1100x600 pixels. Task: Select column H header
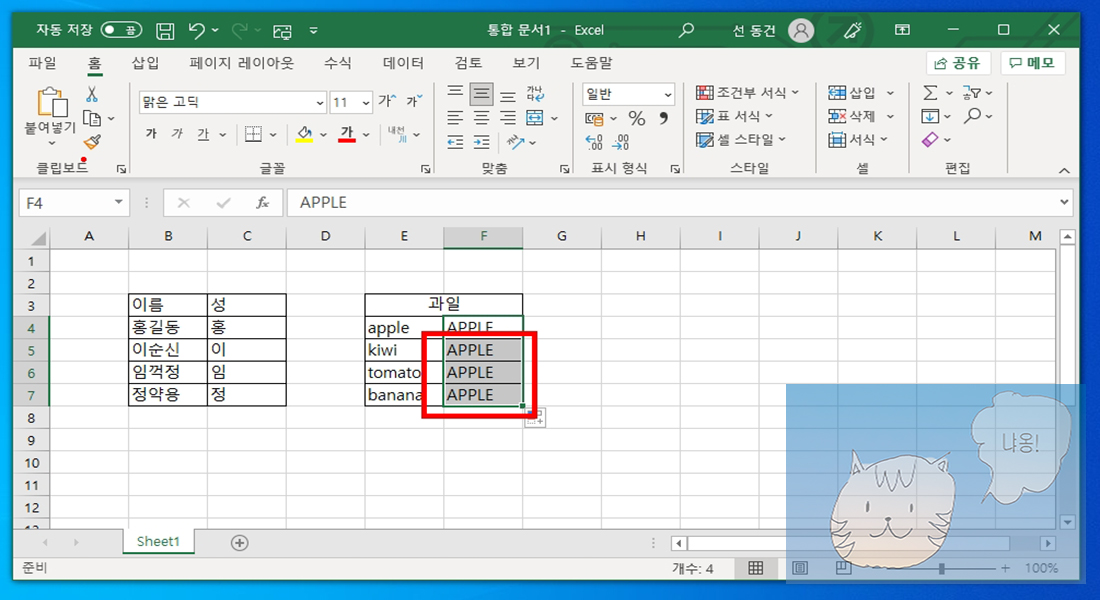[640, 237]
